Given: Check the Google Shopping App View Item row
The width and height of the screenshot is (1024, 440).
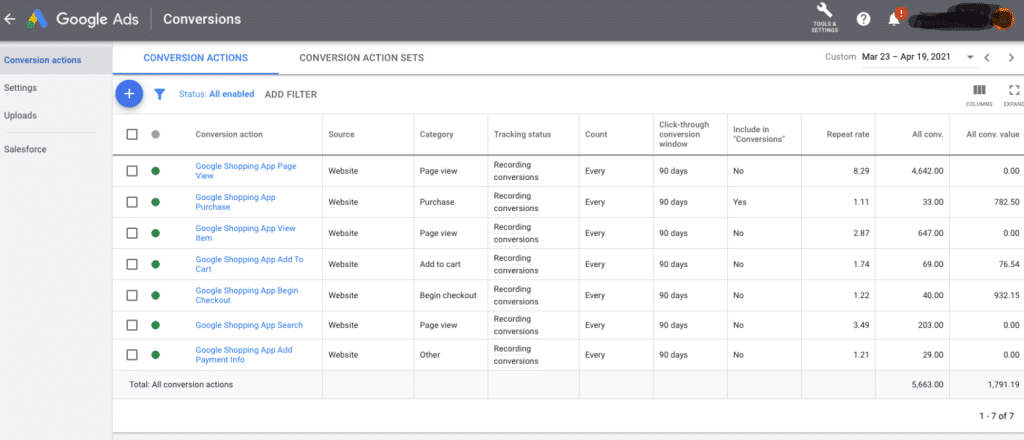Looking at the screenshot, I should 132,233.
